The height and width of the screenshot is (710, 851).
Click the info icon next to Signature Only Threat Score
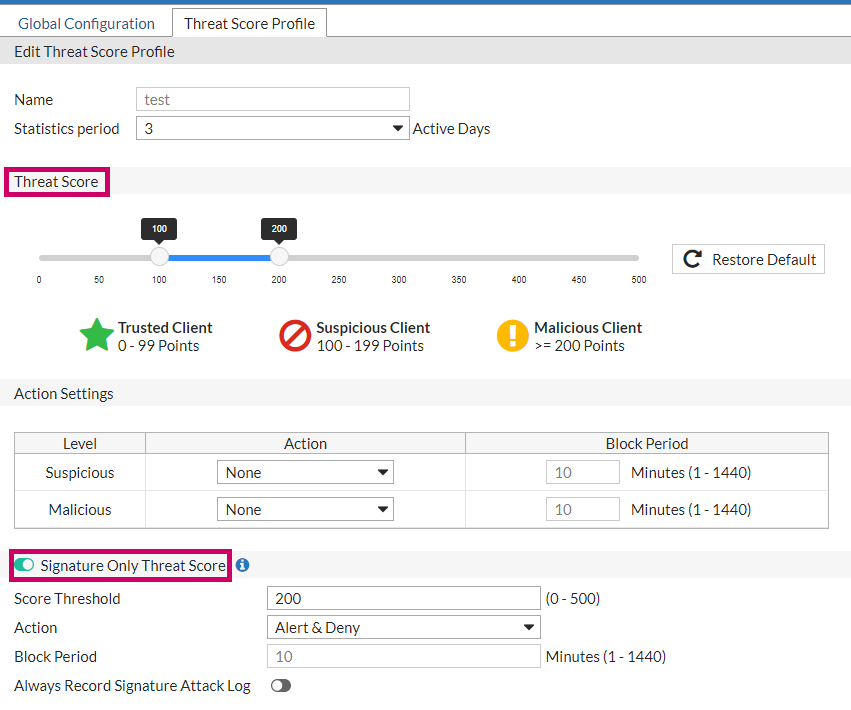[241, 565]
